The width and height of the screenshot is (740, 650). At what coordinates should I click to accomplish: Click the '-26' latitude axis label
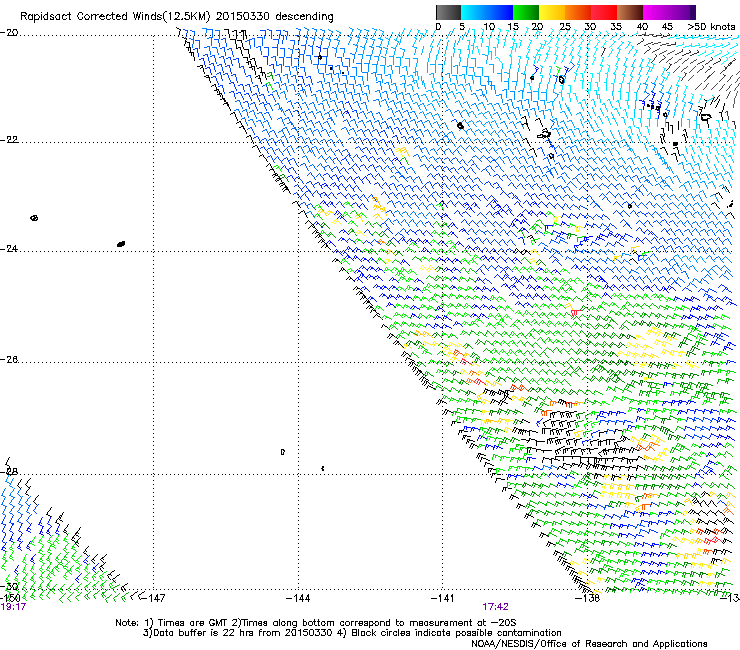pos(9,360)
